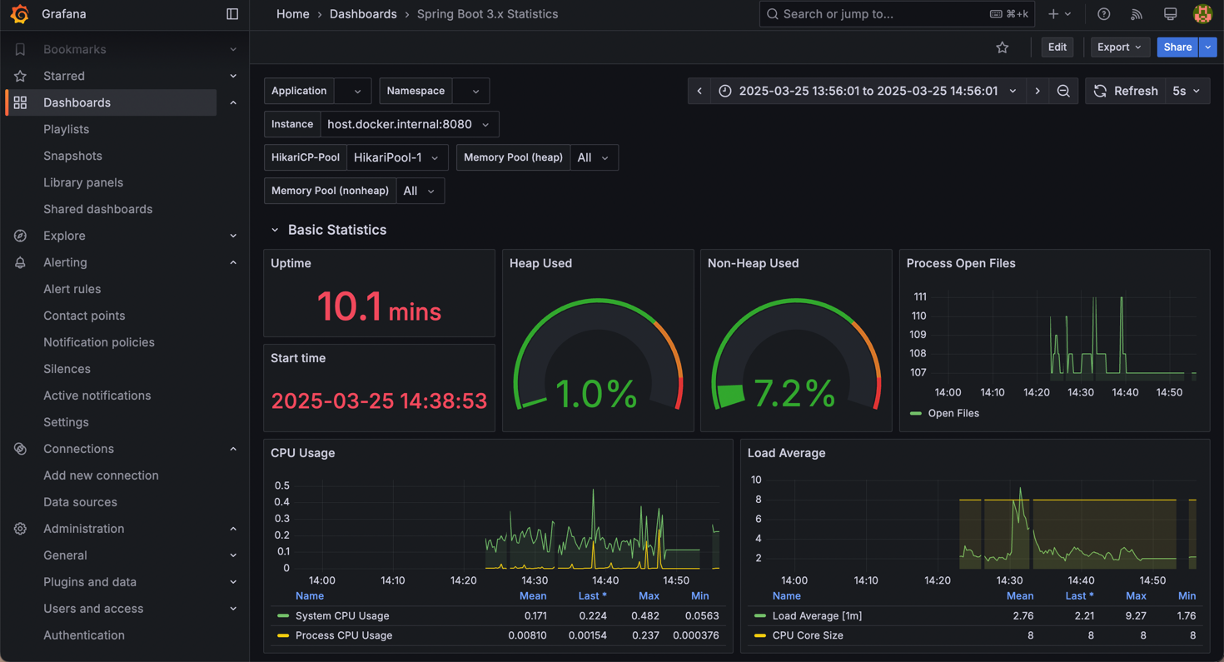The image size is (1224, 662).
Task: Click the Uptime panel title
Action: tap(291, 263)
